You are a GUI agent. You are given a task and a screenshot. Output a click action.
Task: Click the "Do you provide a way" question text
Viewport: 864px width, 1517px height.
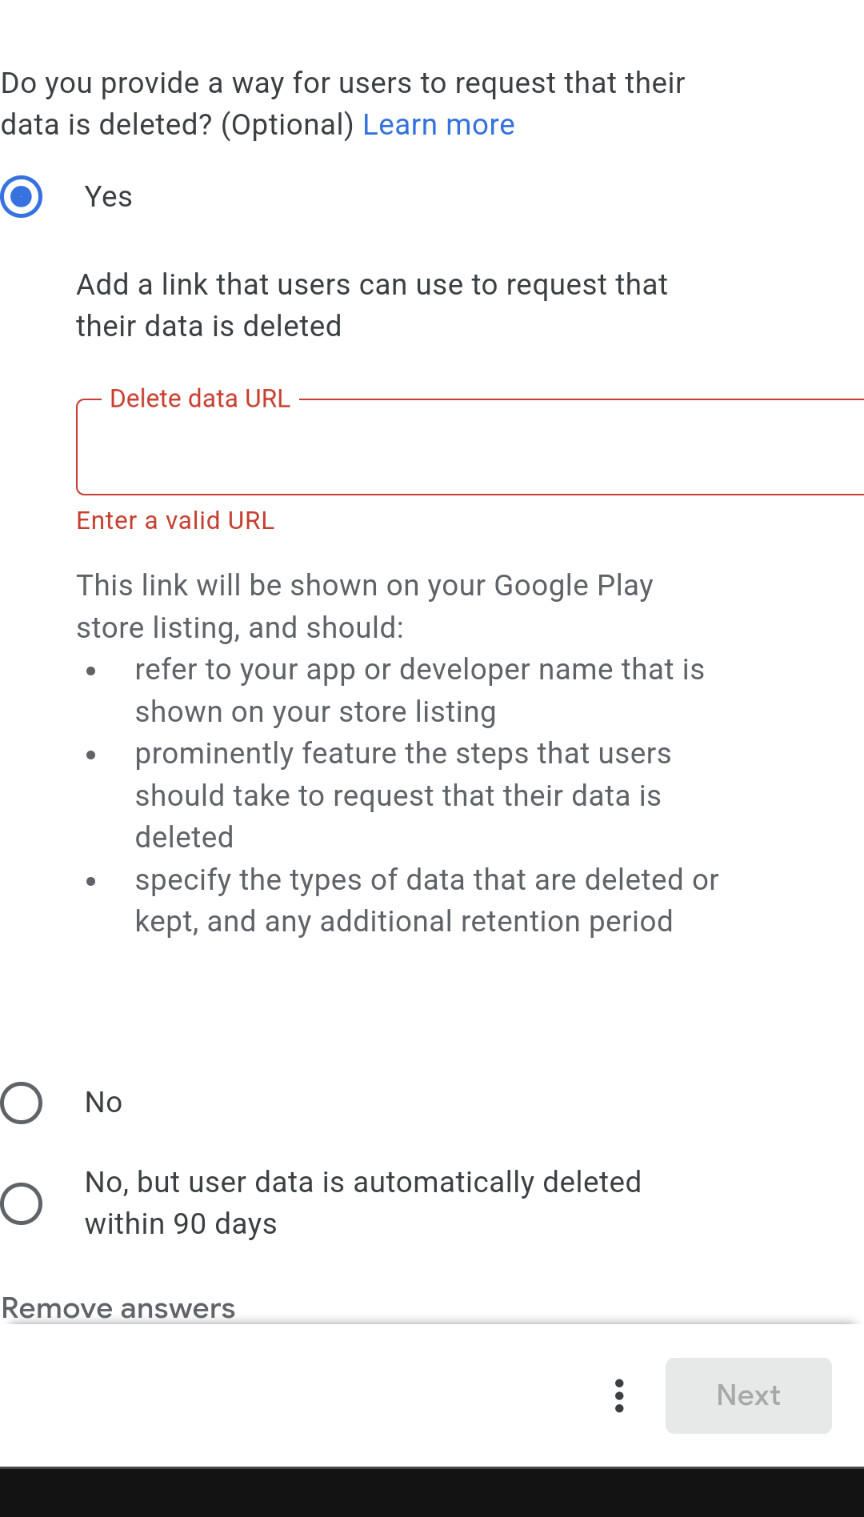[342, 84]
